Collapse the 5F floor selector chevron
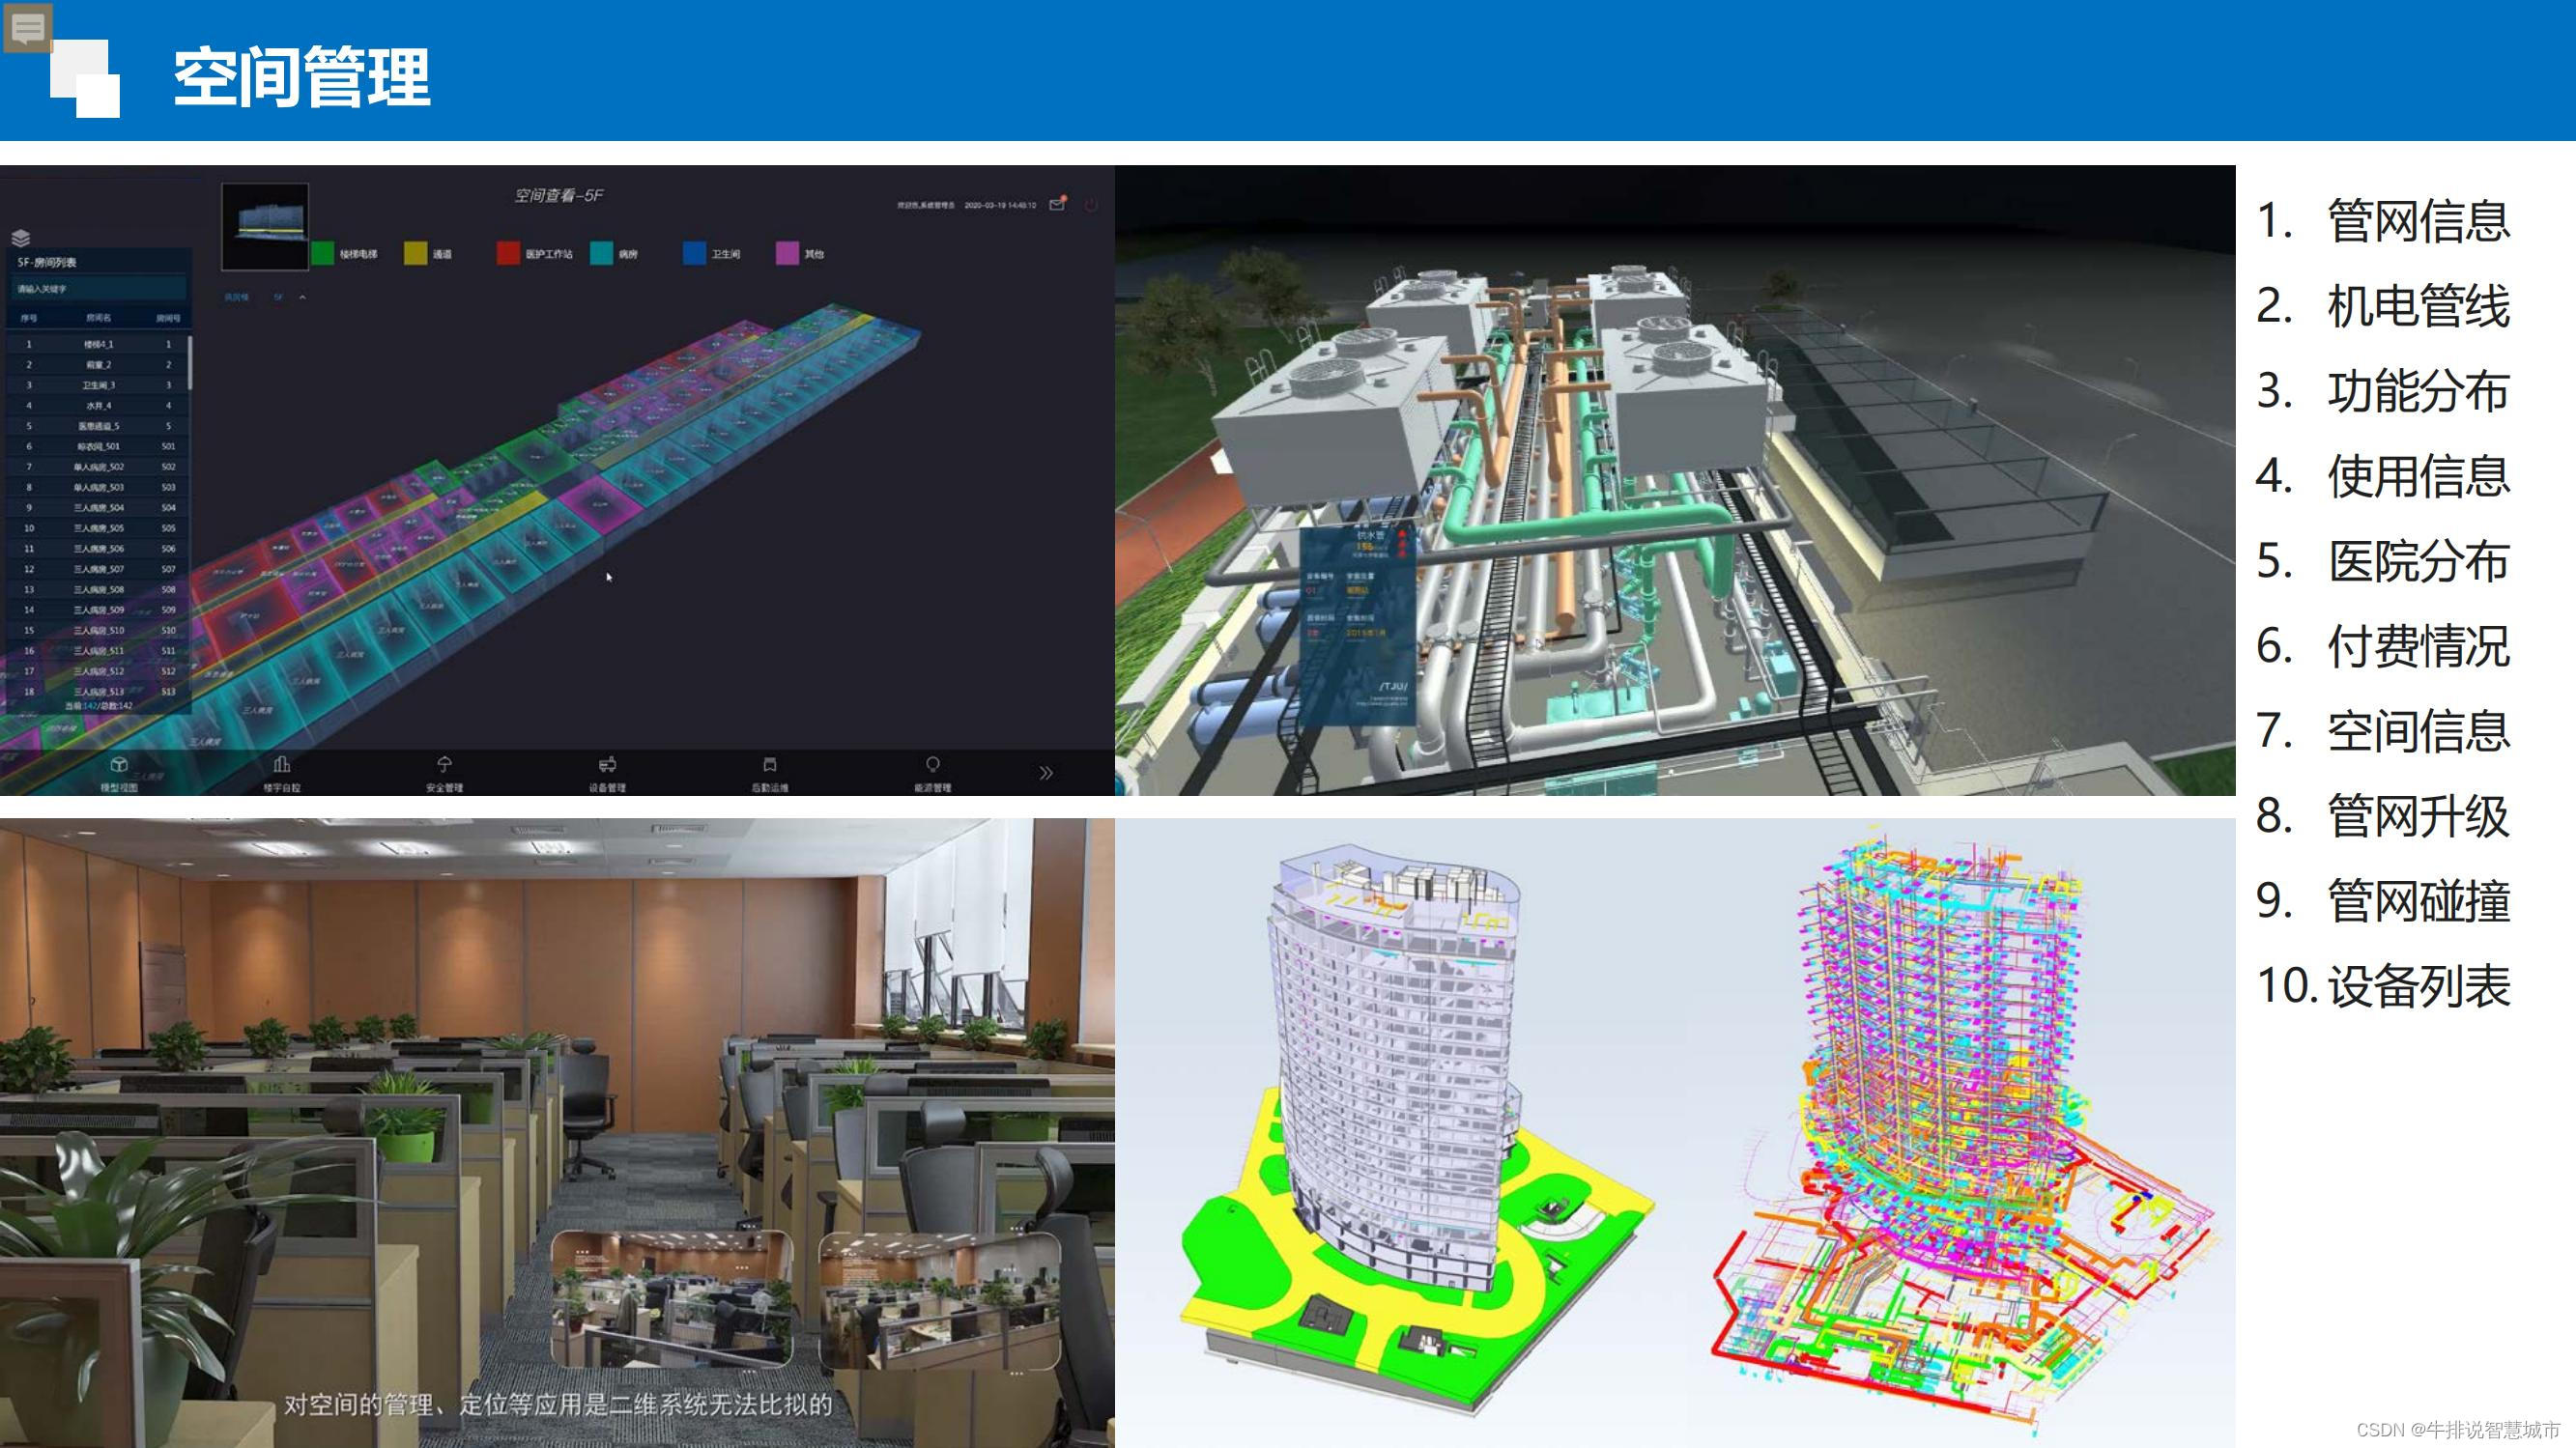 click(302, 297)
